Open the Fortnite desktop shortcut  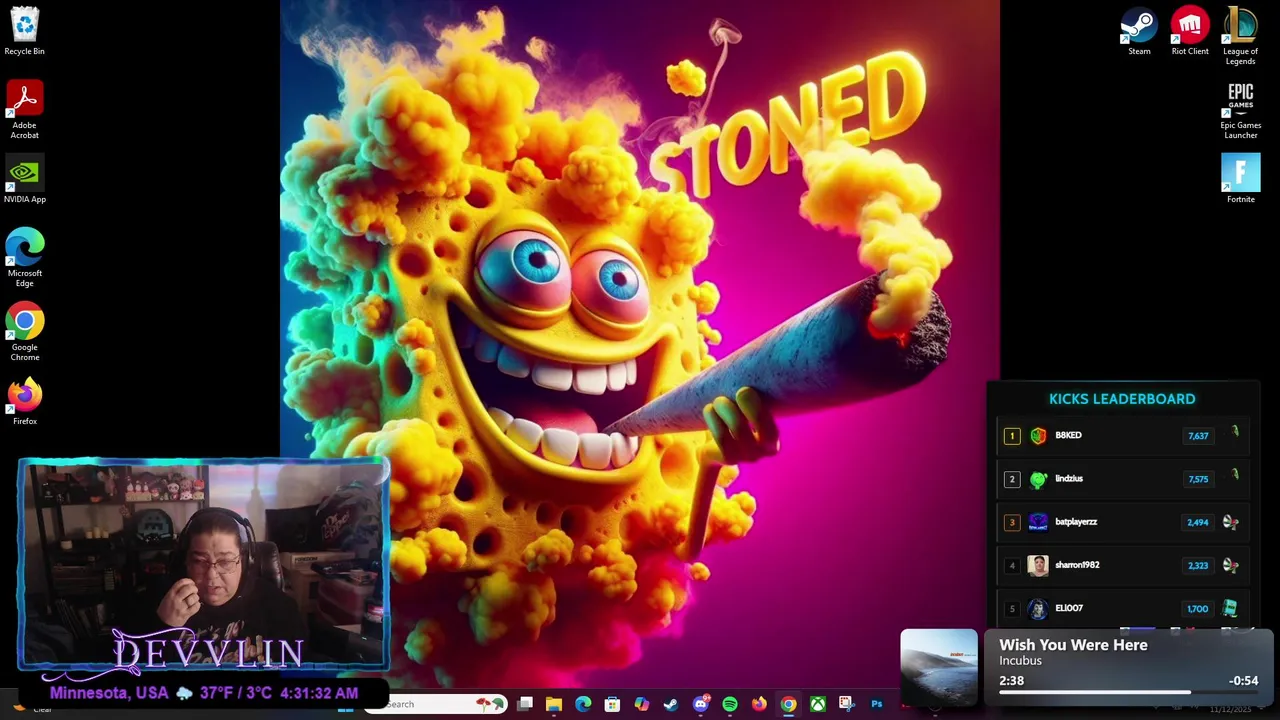point(1240,179)
